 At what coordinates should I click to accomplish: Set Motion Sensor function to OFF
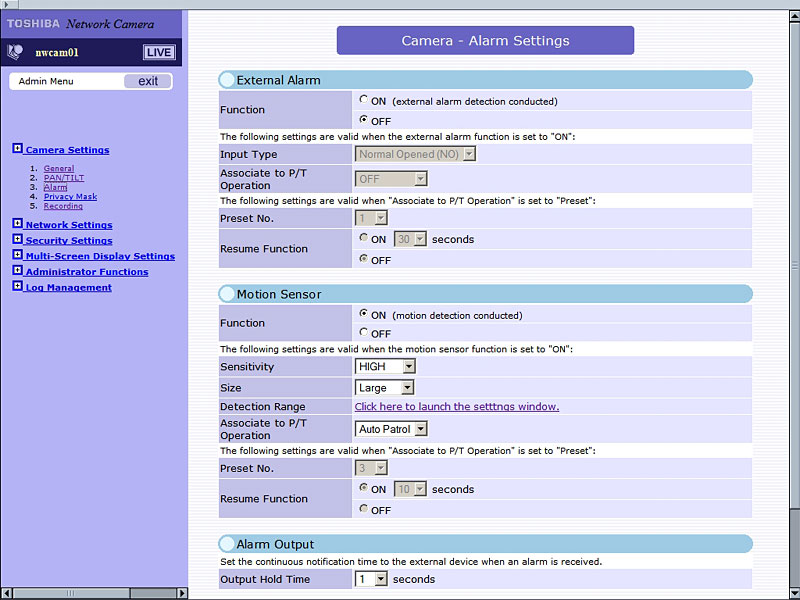click(363, 333)
